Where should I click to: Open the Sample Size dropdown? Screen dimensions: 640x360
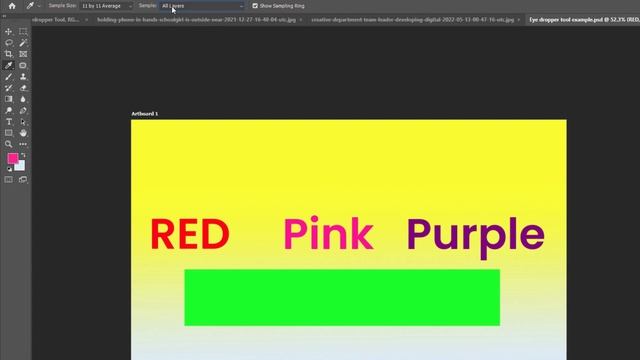(107, 6)
